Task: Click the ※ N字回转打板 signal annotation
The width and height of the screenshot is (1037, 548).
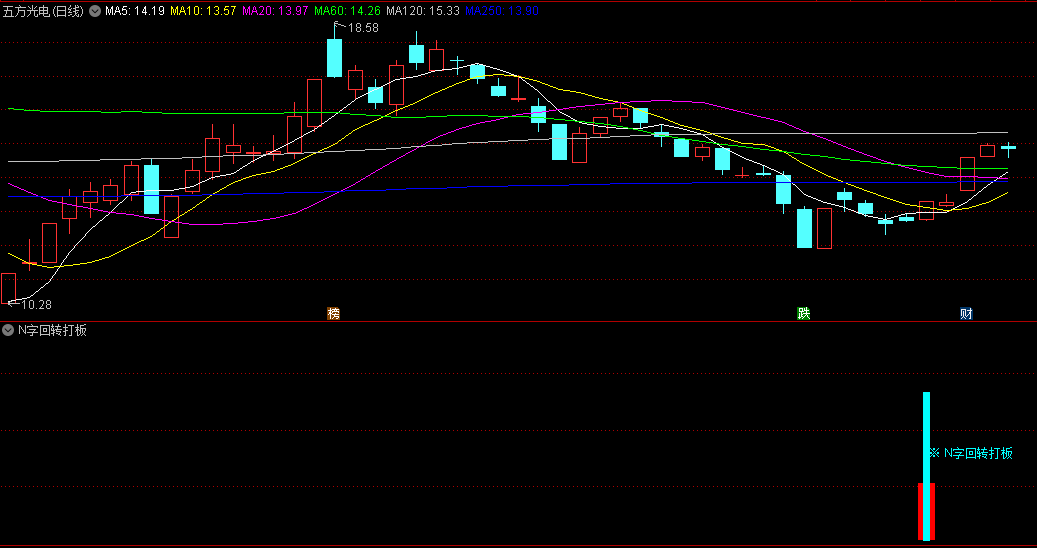Action: (x=971, y=453)
